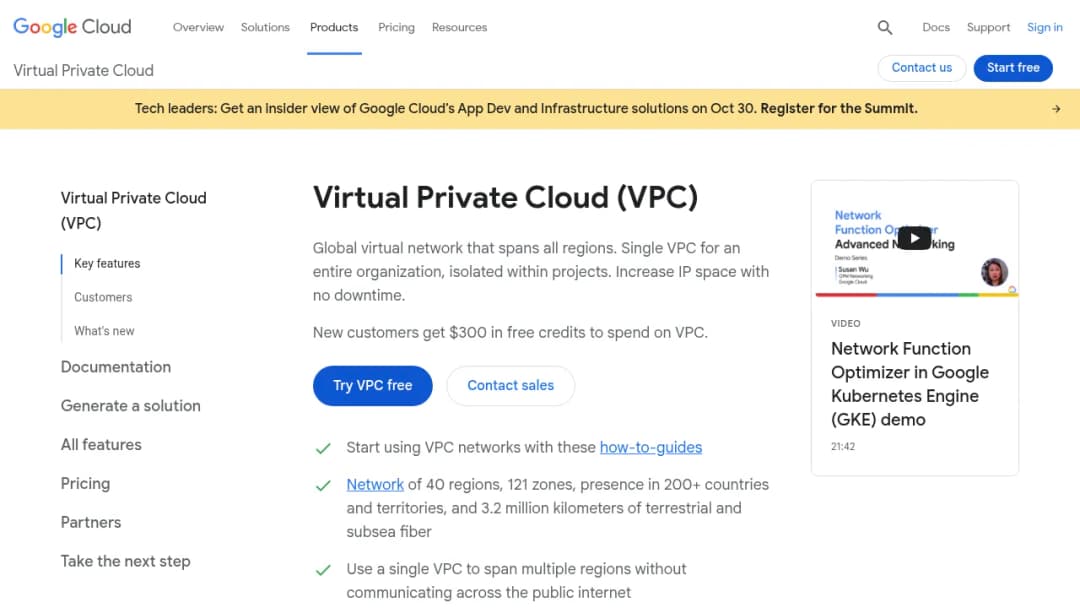Go to Documentation section in sidebar
The height and width of the screenshot is (608, 1080).
[116, 367]
